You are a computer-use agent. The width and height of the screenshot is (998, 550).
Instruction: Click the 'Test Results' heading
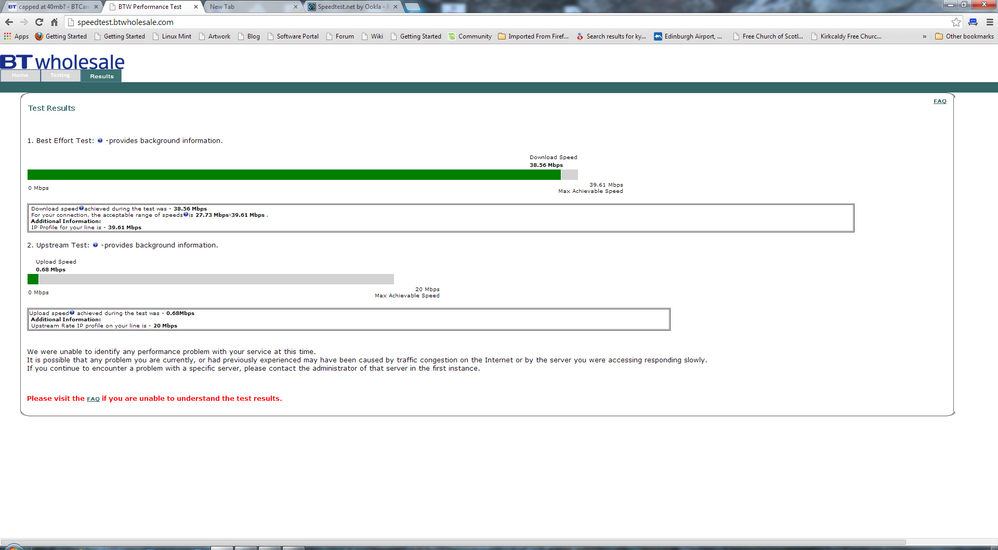[52, 108]
